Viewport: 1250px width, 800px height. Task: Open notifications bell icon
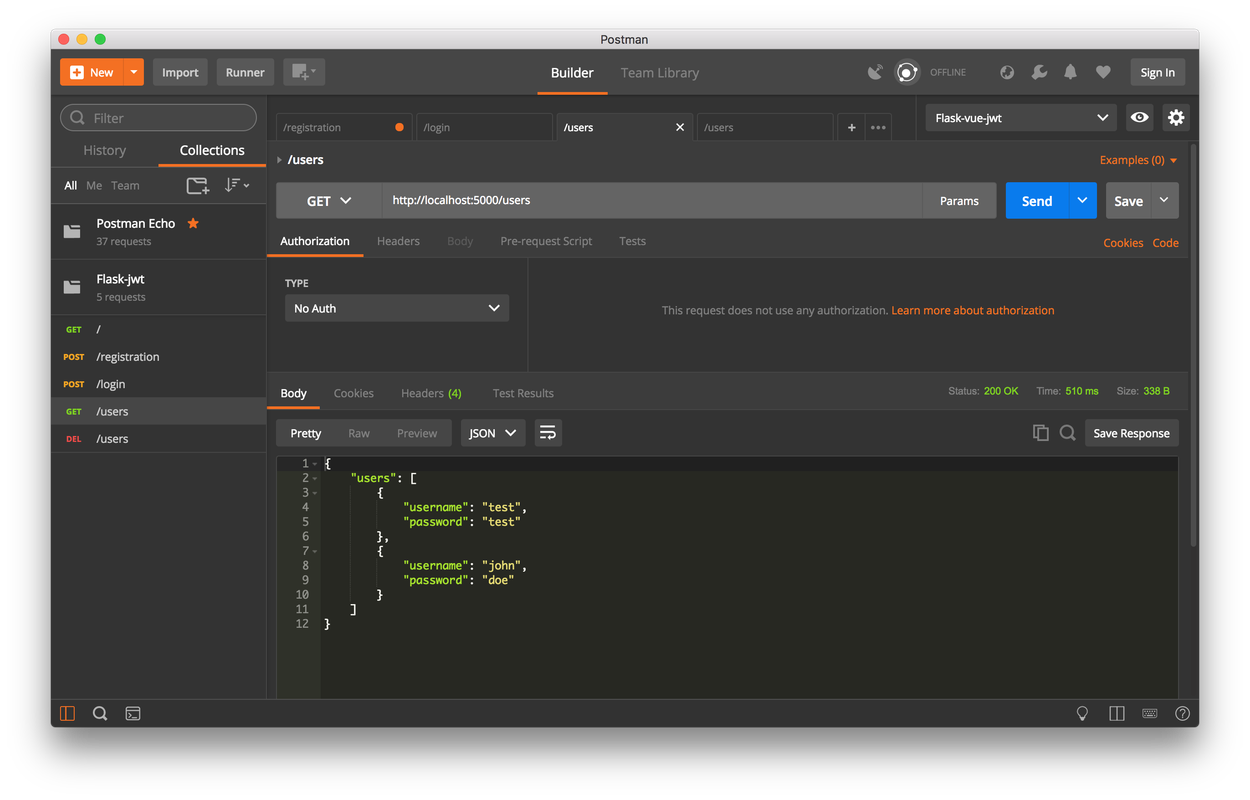click(1070, 72)
